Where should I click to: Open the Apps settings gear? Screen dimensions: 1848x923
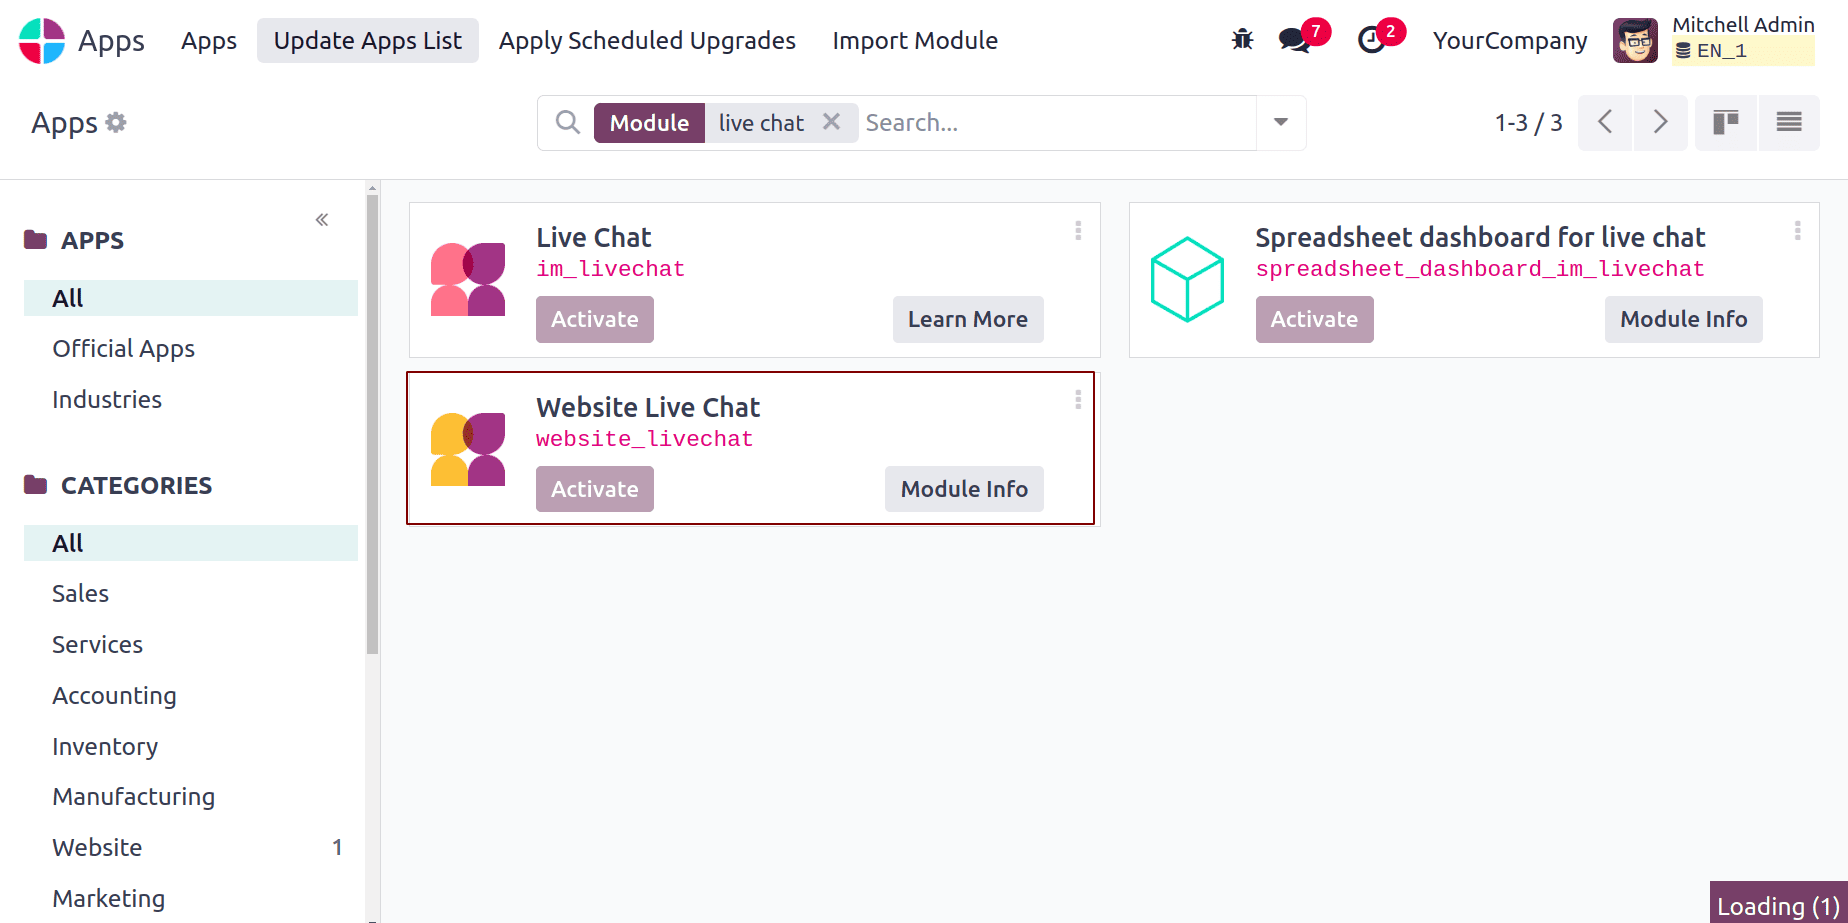117,122
